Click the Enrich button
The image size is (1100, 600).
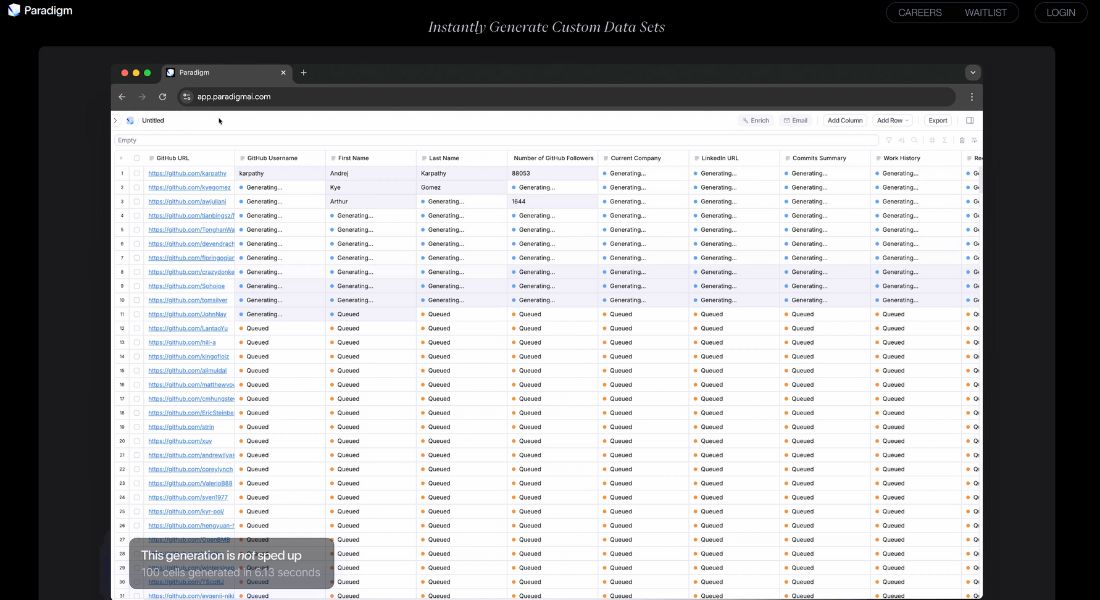coord(756,121)
